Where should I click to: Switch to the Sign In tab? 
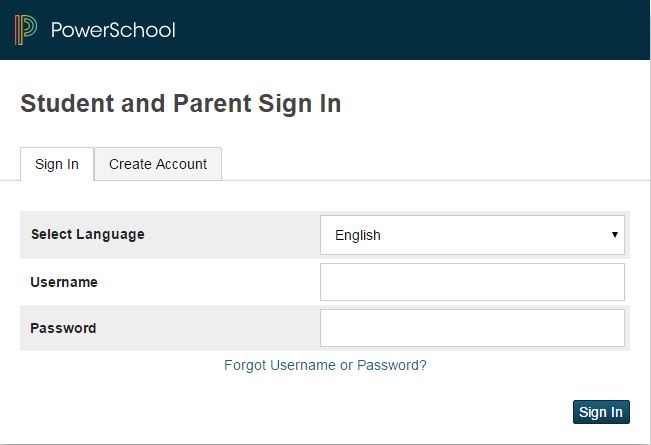pyautogui.click(x=57, y=164)
